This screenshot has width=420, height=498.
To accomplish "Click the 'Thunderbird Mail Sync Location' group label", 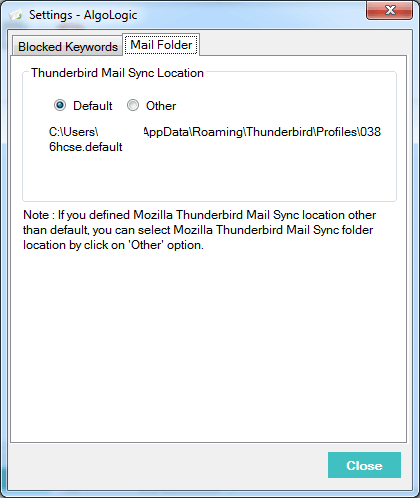I will tap(117, 73).
